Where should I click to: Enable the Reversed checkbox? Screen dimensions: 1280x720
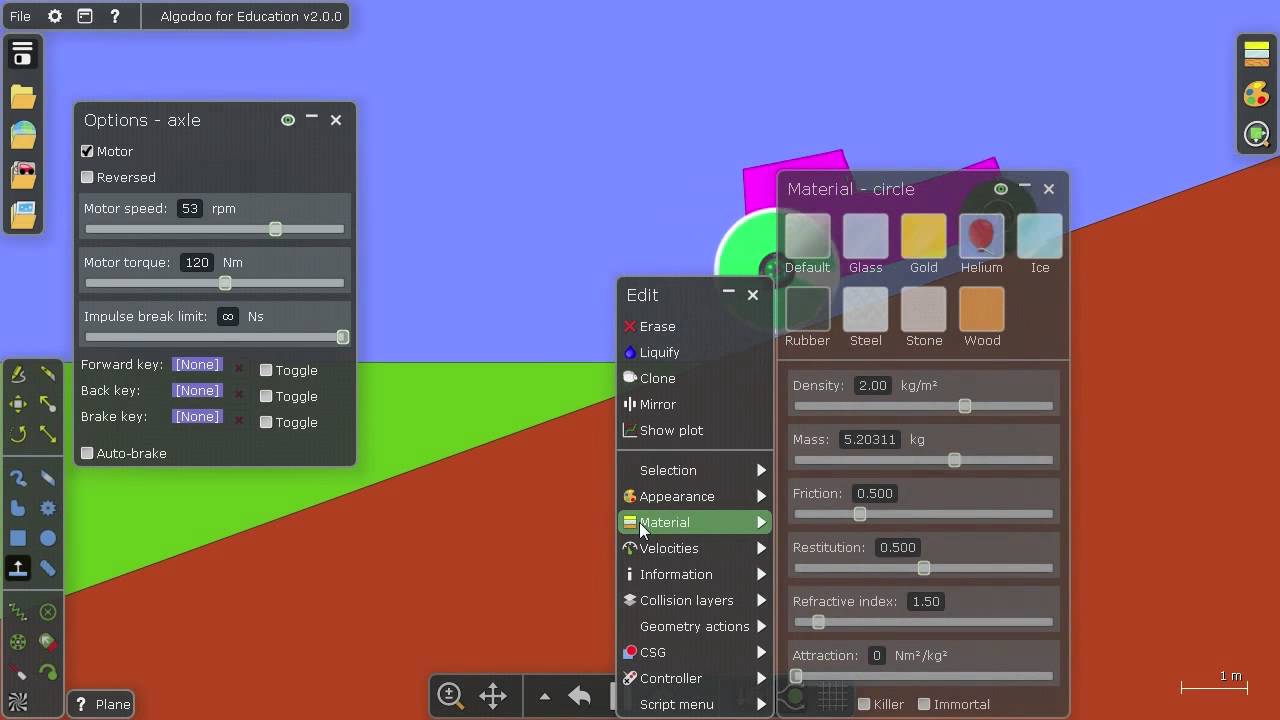tap(87, 177)
